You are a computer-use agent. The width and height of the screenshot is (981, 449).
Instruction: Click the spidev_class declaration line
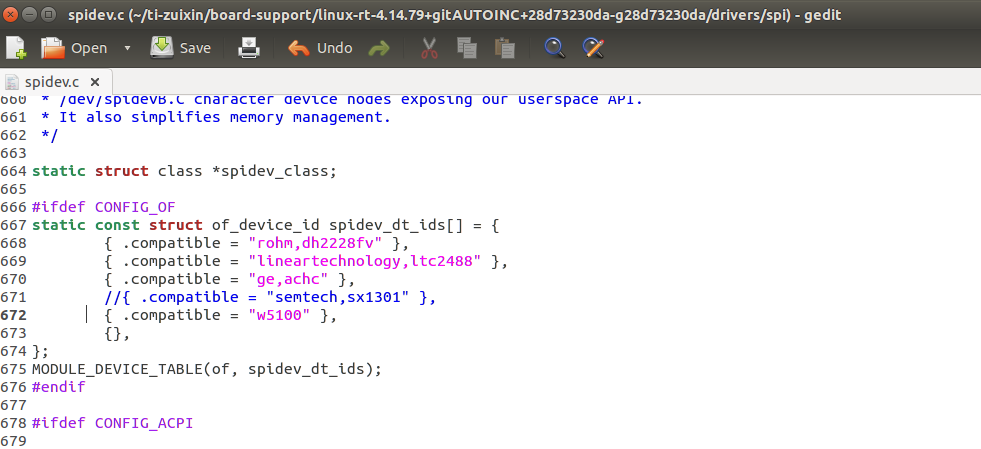pos(184,171)
